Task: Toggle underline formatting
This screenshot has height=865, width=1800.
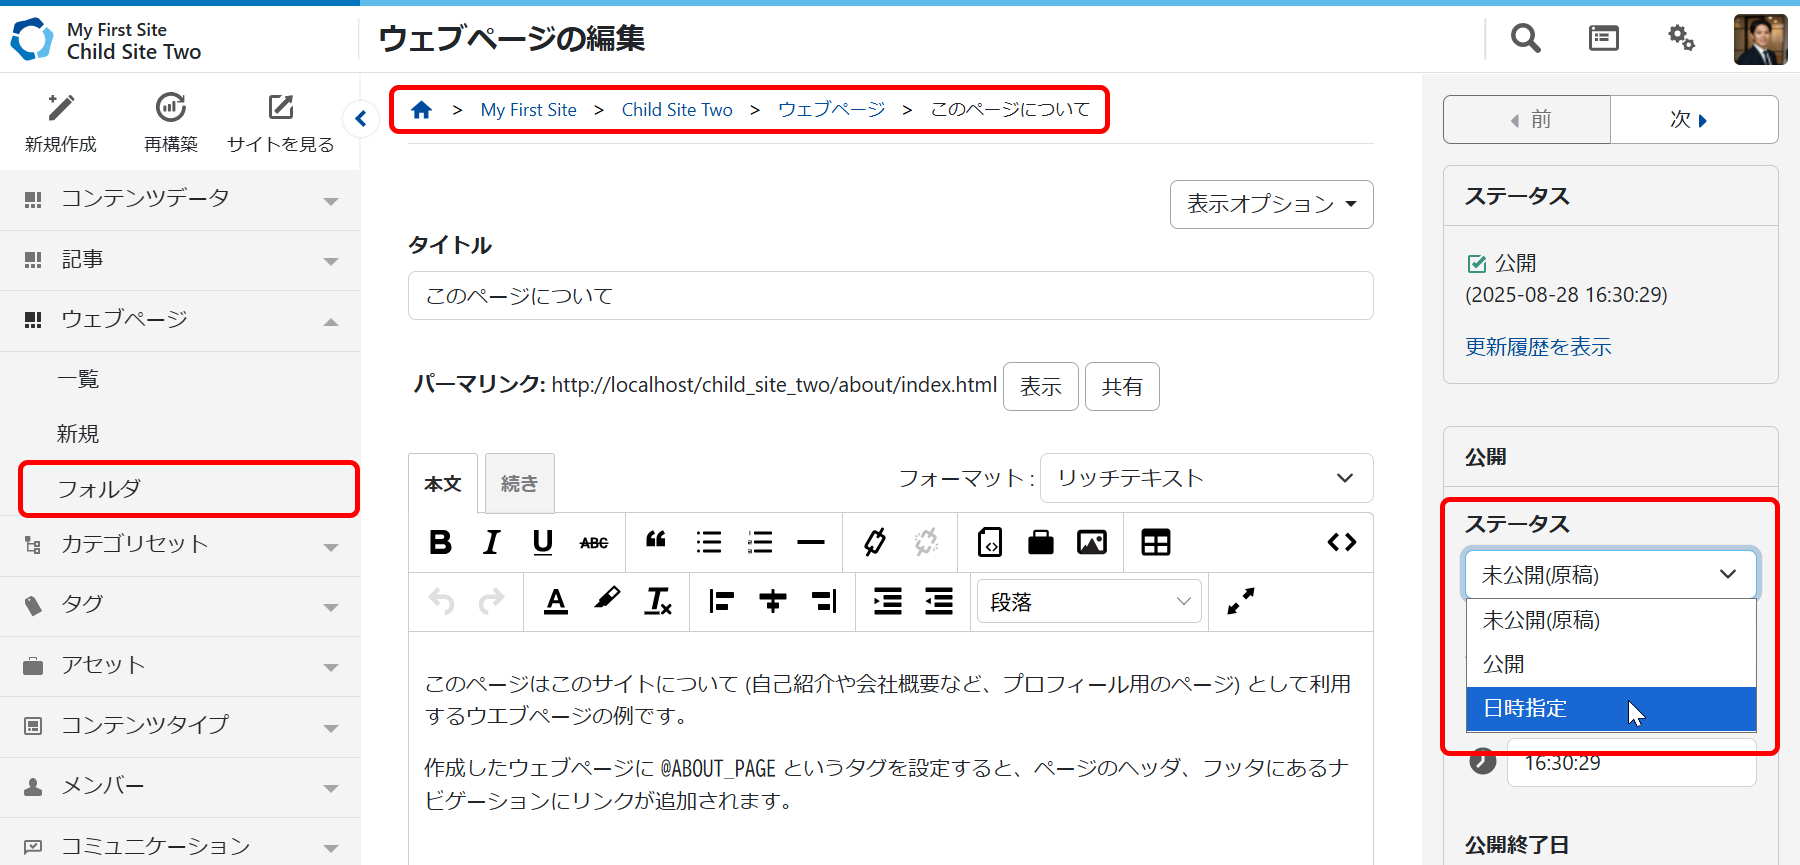Action: [543, 542]
